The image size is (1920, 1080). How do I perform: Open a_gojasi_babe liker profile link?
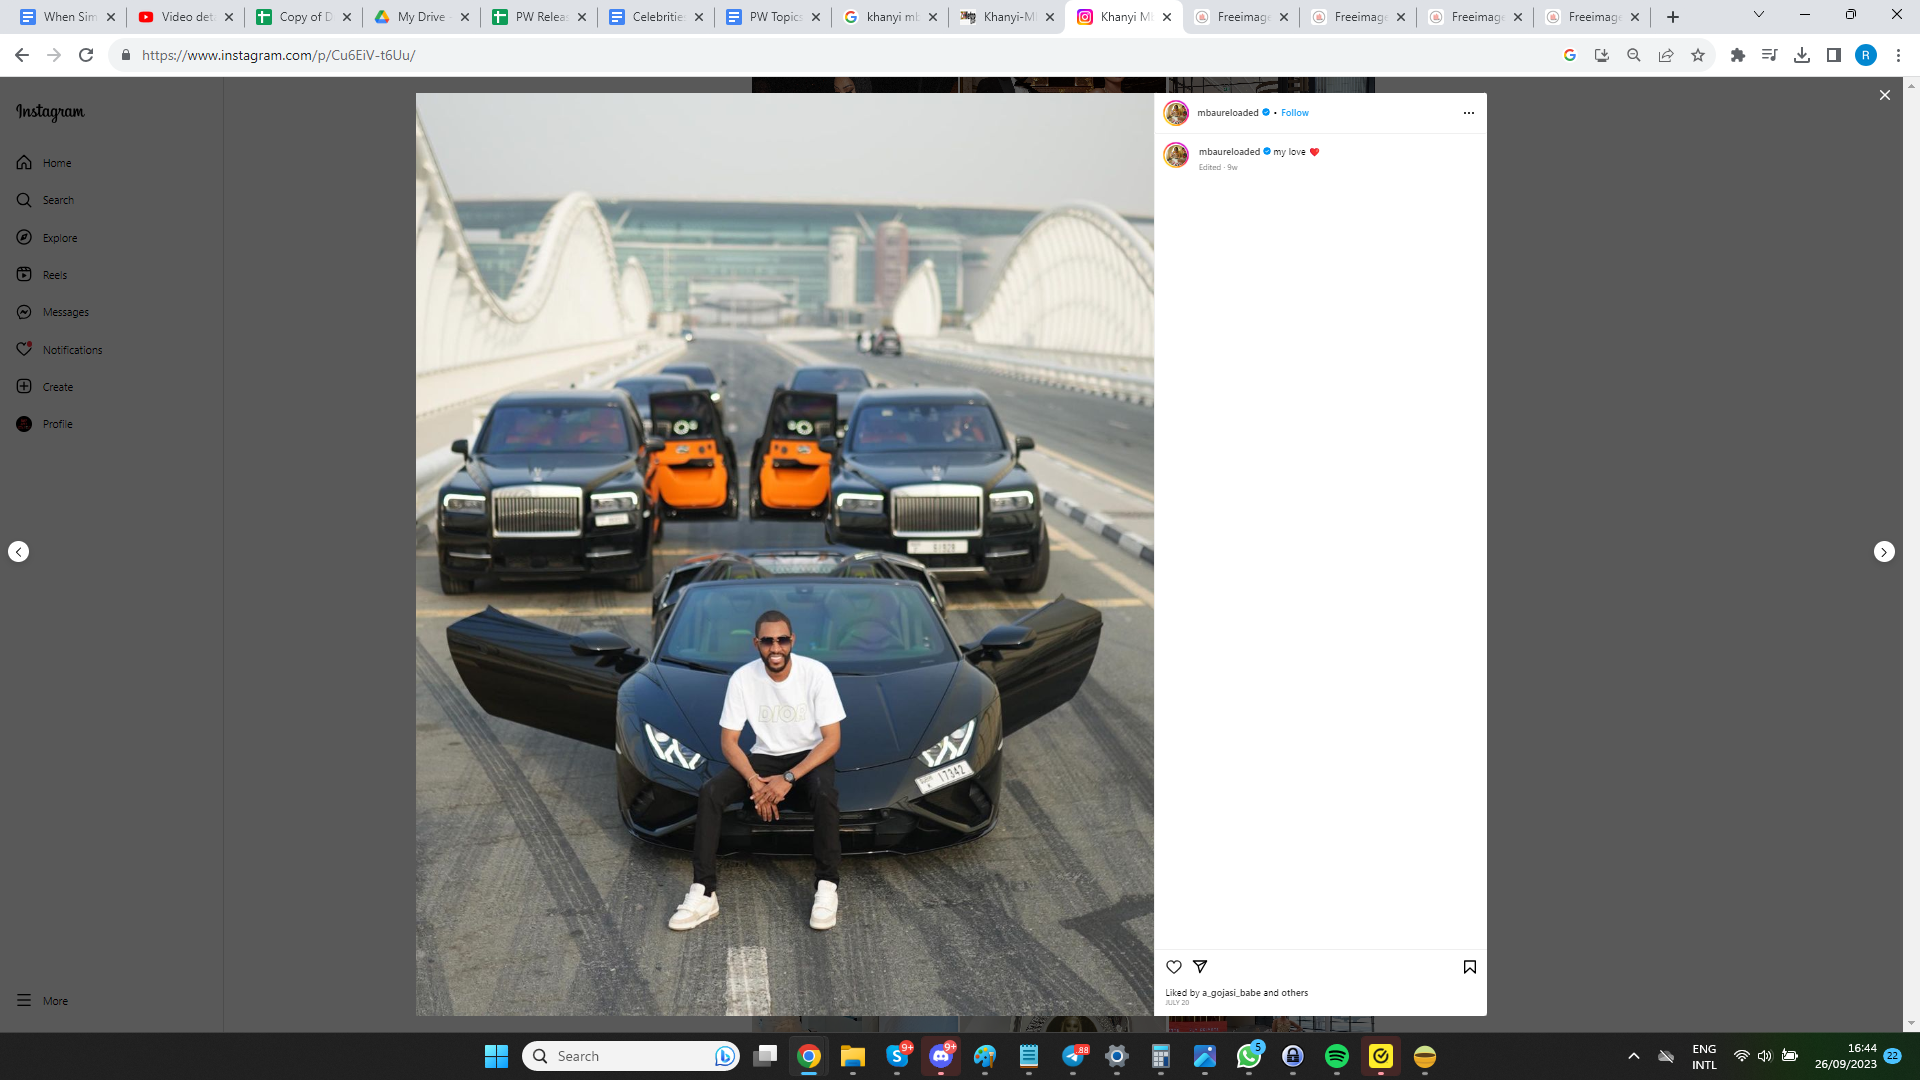point(1231,993)
